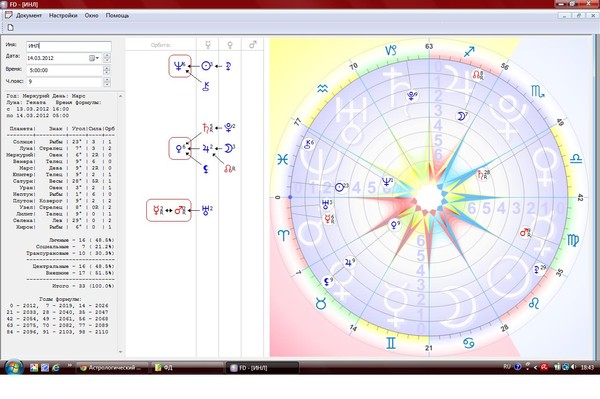
Task: Select the Mercury orbit column header
Action: point(208,45)
